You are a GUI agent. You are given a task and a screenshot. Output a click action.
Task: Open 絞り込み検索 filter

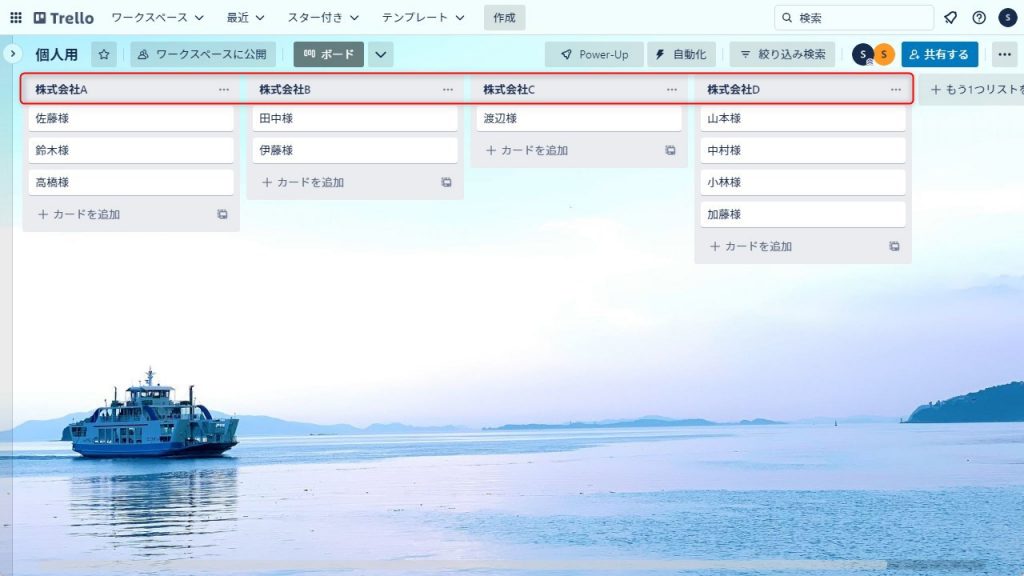point(782,55)
